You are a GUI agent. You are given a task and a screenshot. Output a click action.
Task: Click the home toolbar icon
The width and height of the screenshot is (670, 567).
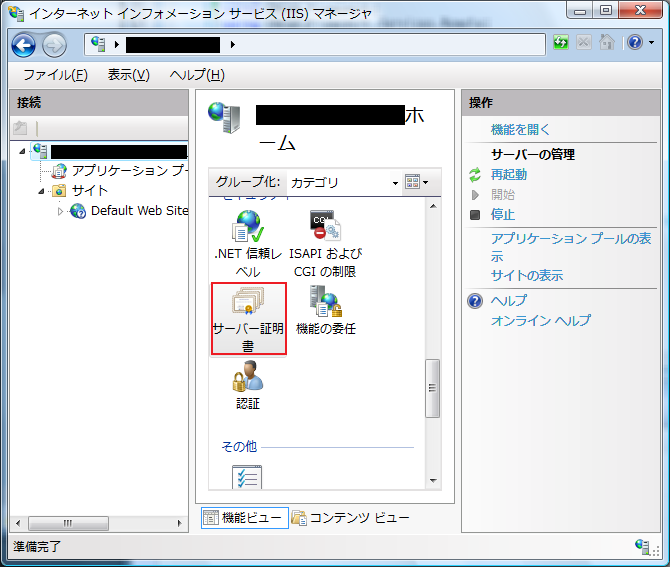[x=607, y=42]
